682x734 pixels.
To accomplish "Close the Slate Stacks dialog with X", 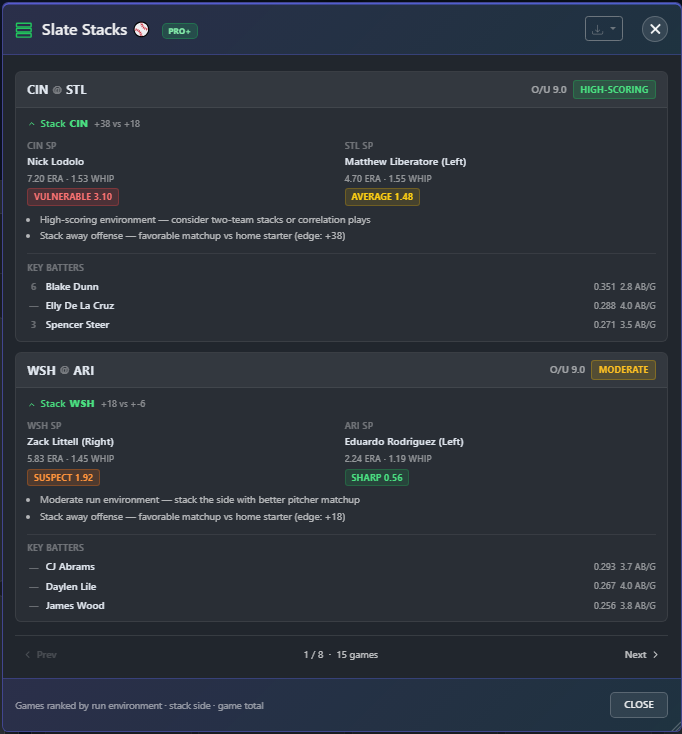I will tap(654, 29).
